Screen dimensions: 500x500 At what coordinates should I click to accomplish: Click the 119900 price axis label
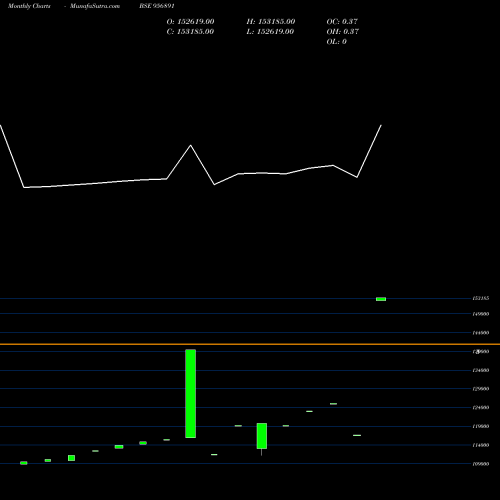coord(481,426)
